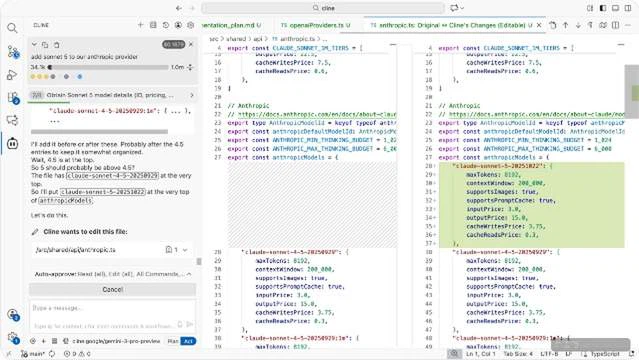Open the file with the diff editor's open-file icon
This screenshot has width=639, height=360.
click(553, 25)
